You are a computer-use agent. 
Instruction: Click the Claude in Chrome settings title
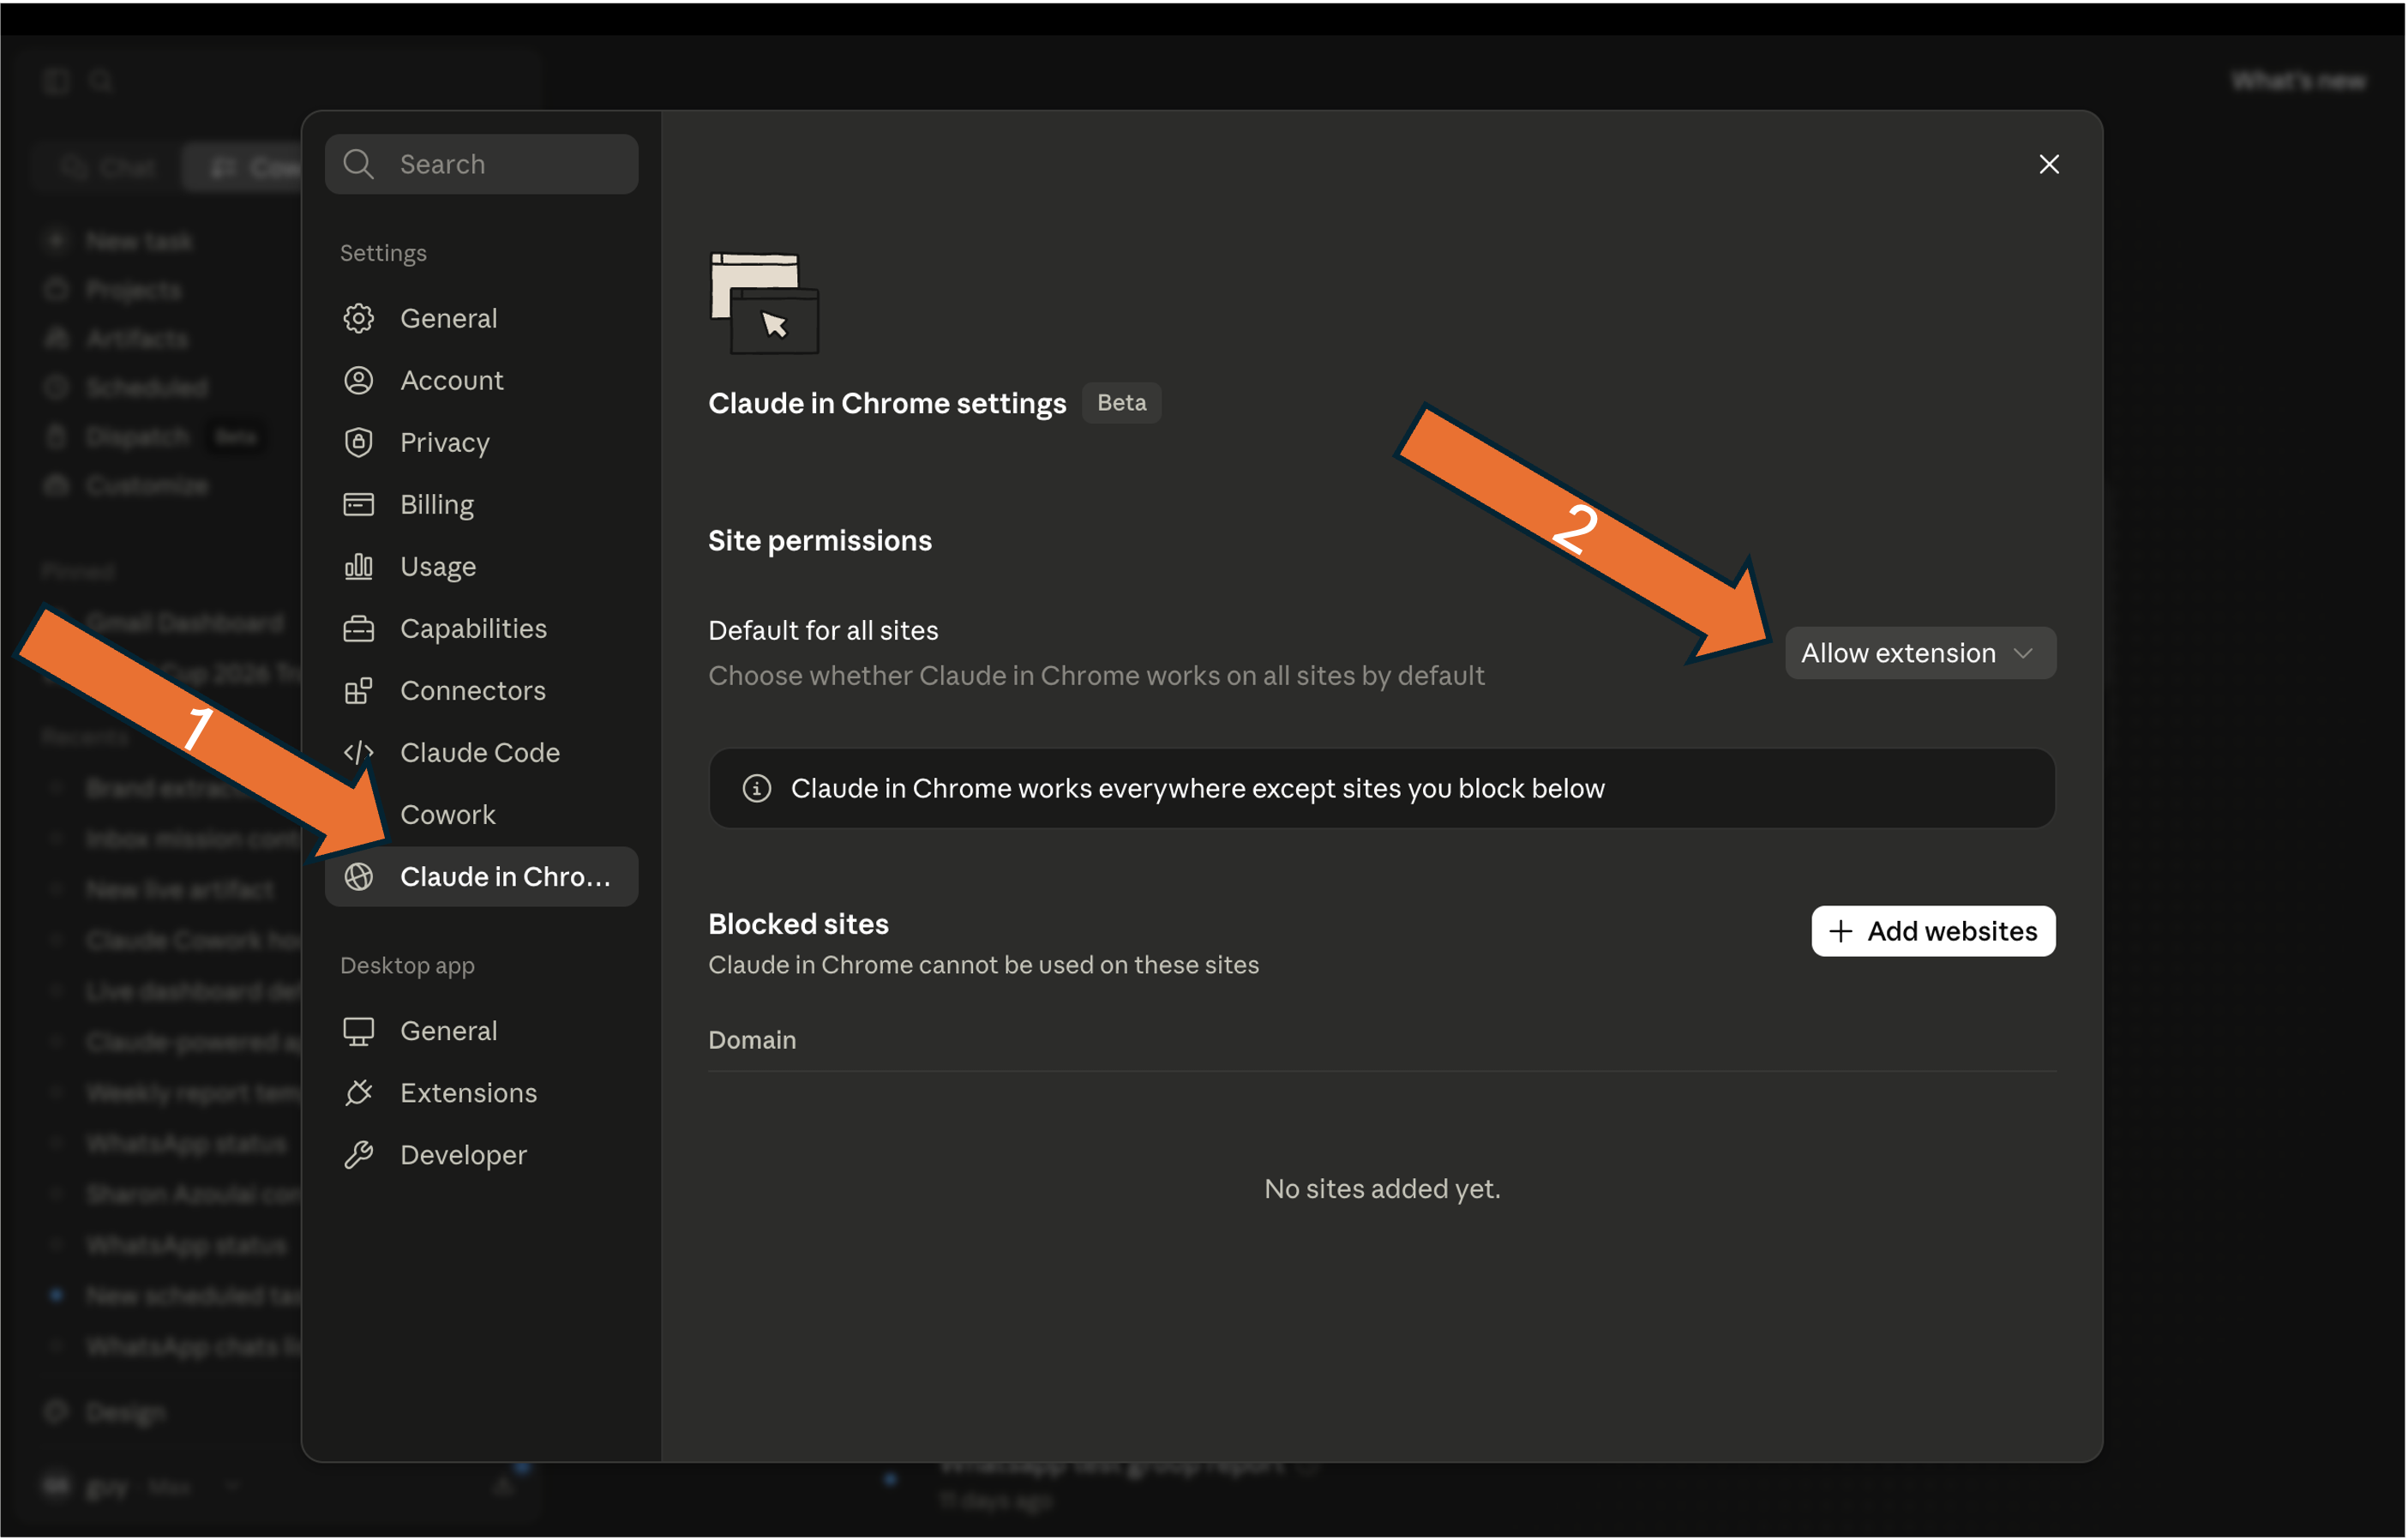coord(887,403)
